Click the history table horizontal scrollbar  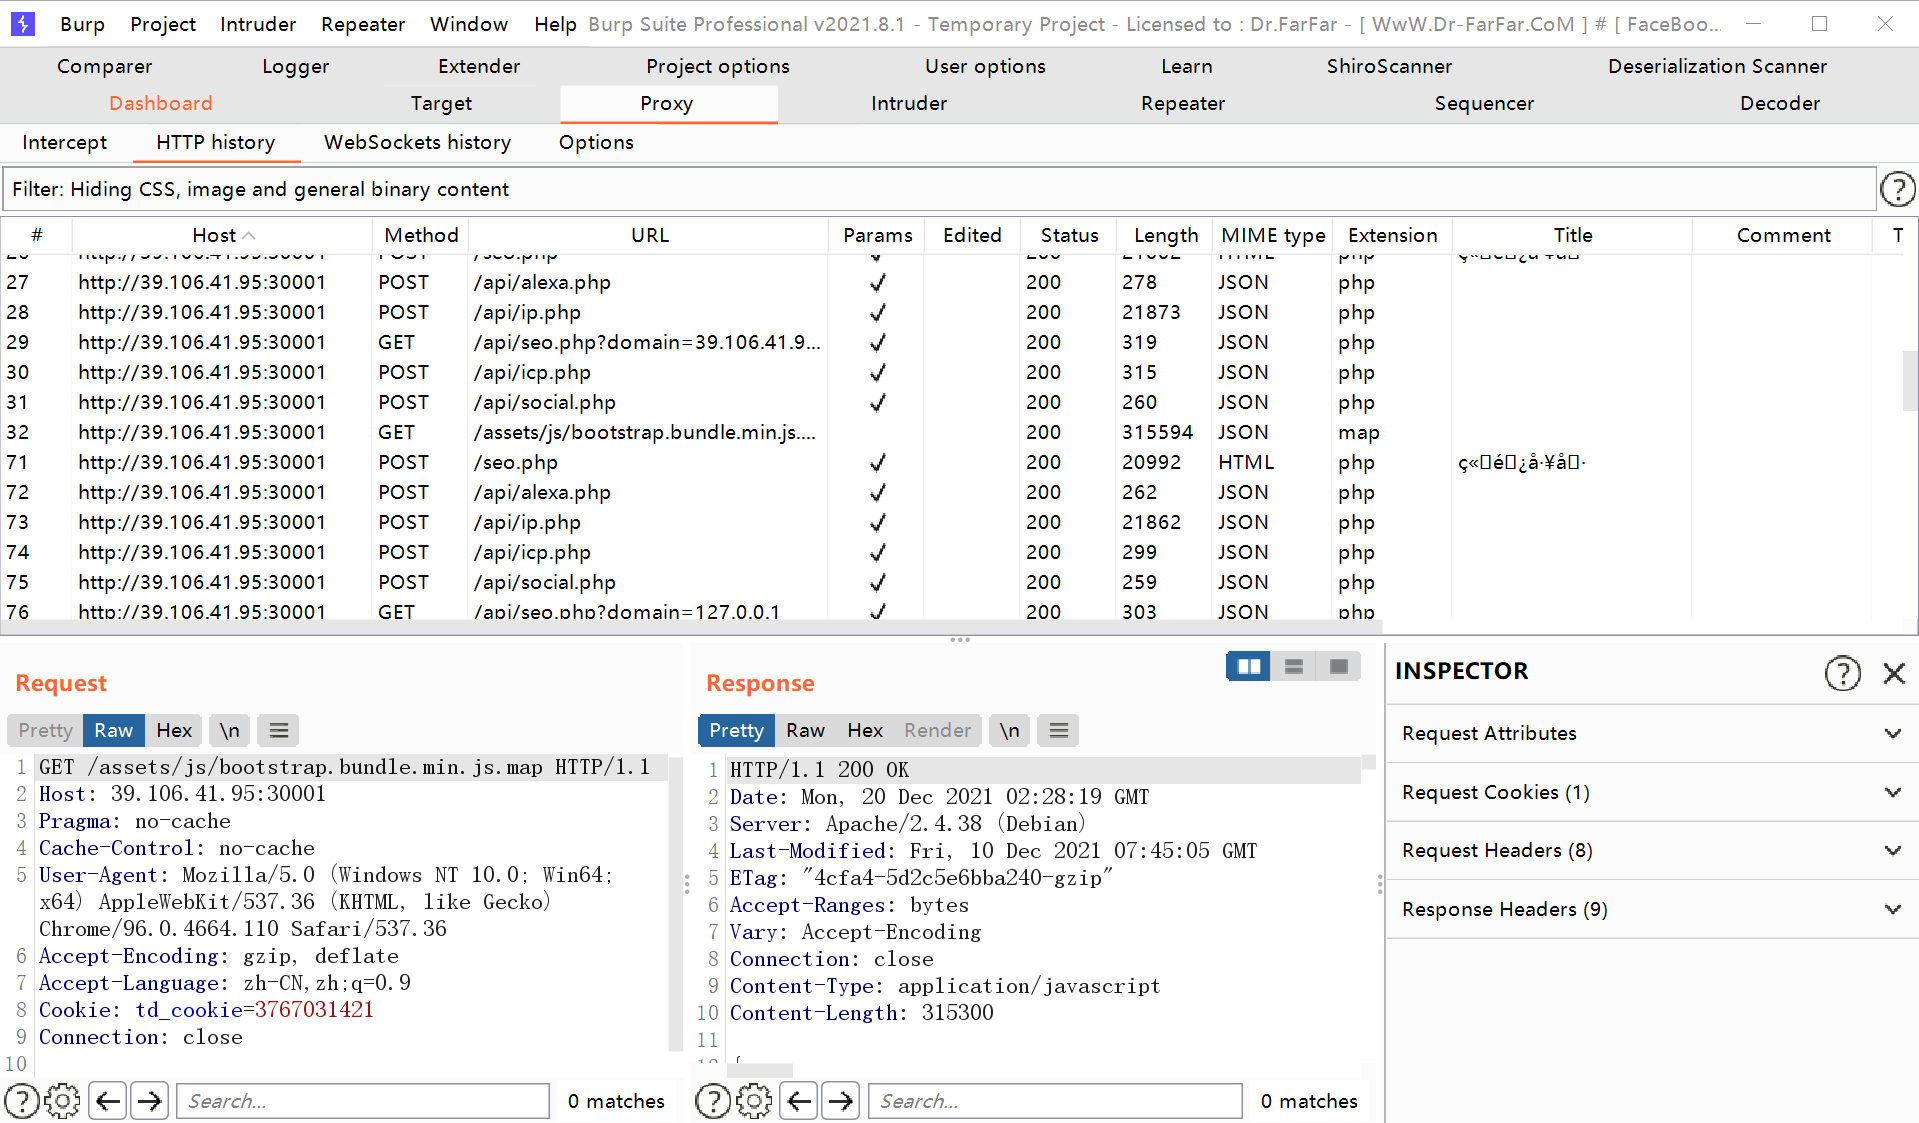[x=690, y=627]
